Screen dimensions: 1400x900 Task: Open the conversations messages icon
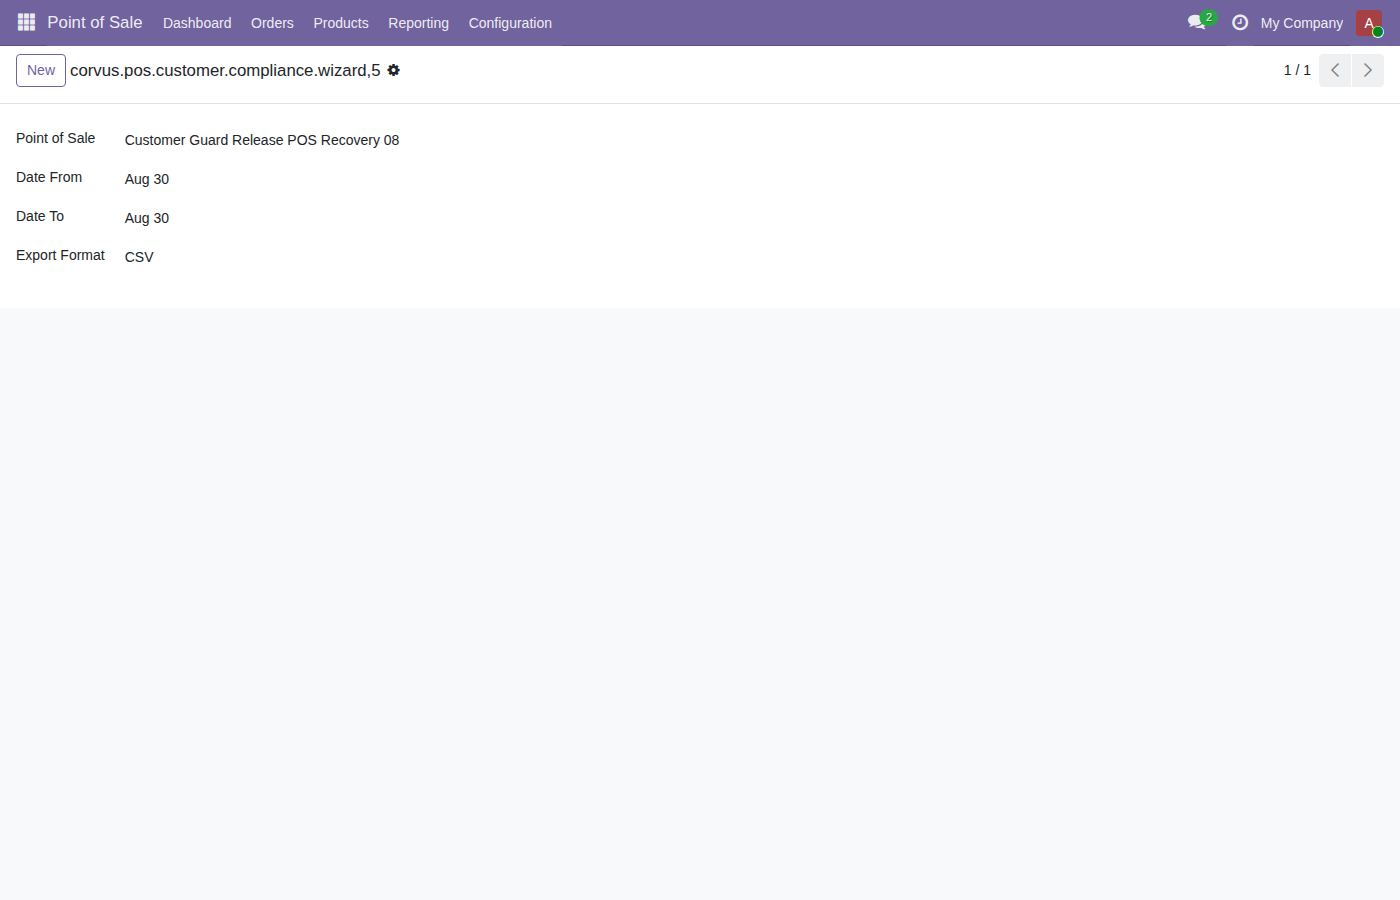coord(1198,22)
